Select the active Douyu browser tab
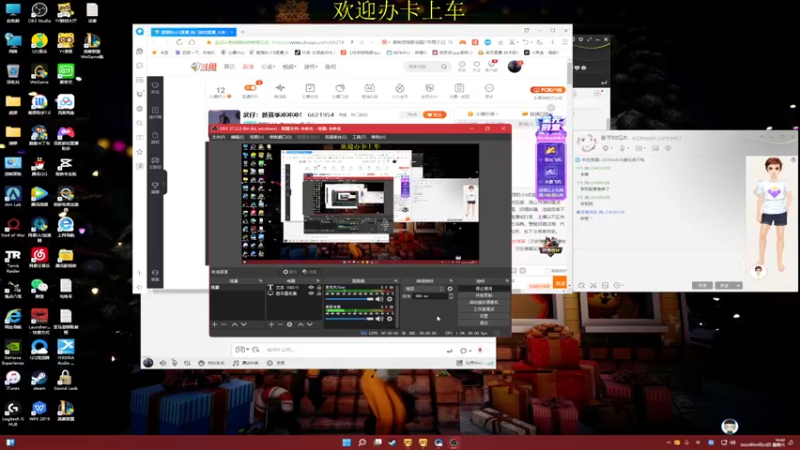Viewport: 800px width, 450px height. click(193, 32)
